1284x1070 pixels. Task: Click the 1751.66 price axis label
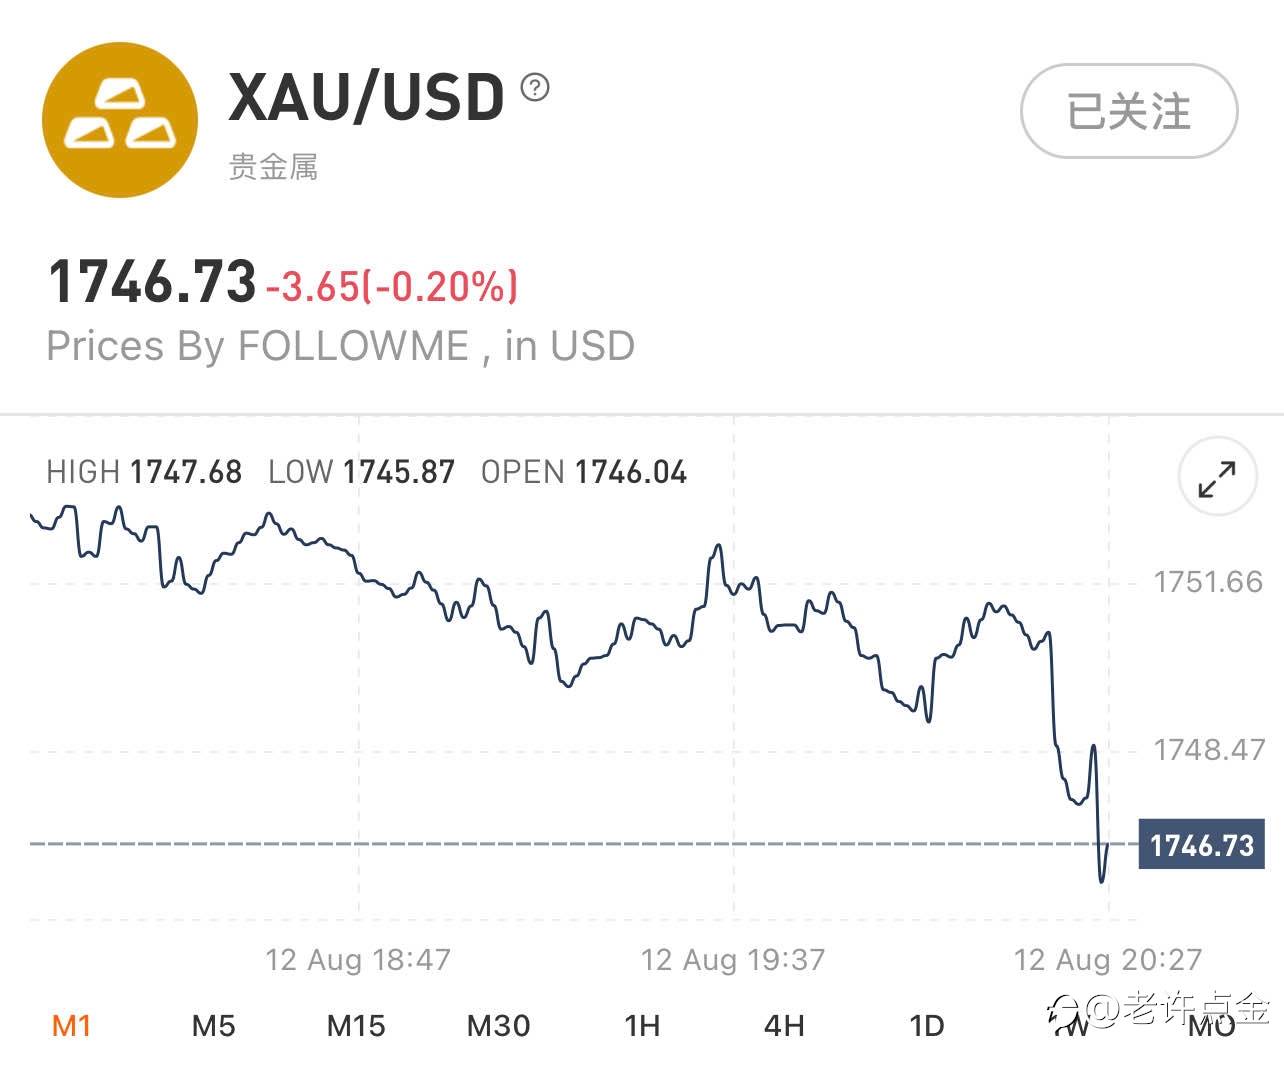pos(1208,582)
